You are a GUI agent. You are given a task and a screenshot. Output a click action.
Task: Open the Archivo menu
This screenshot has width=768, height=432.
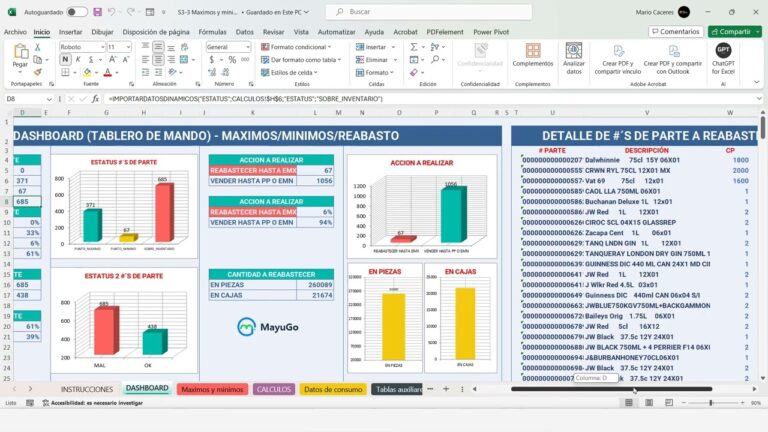pyautogui.click(x=15, y=32)
